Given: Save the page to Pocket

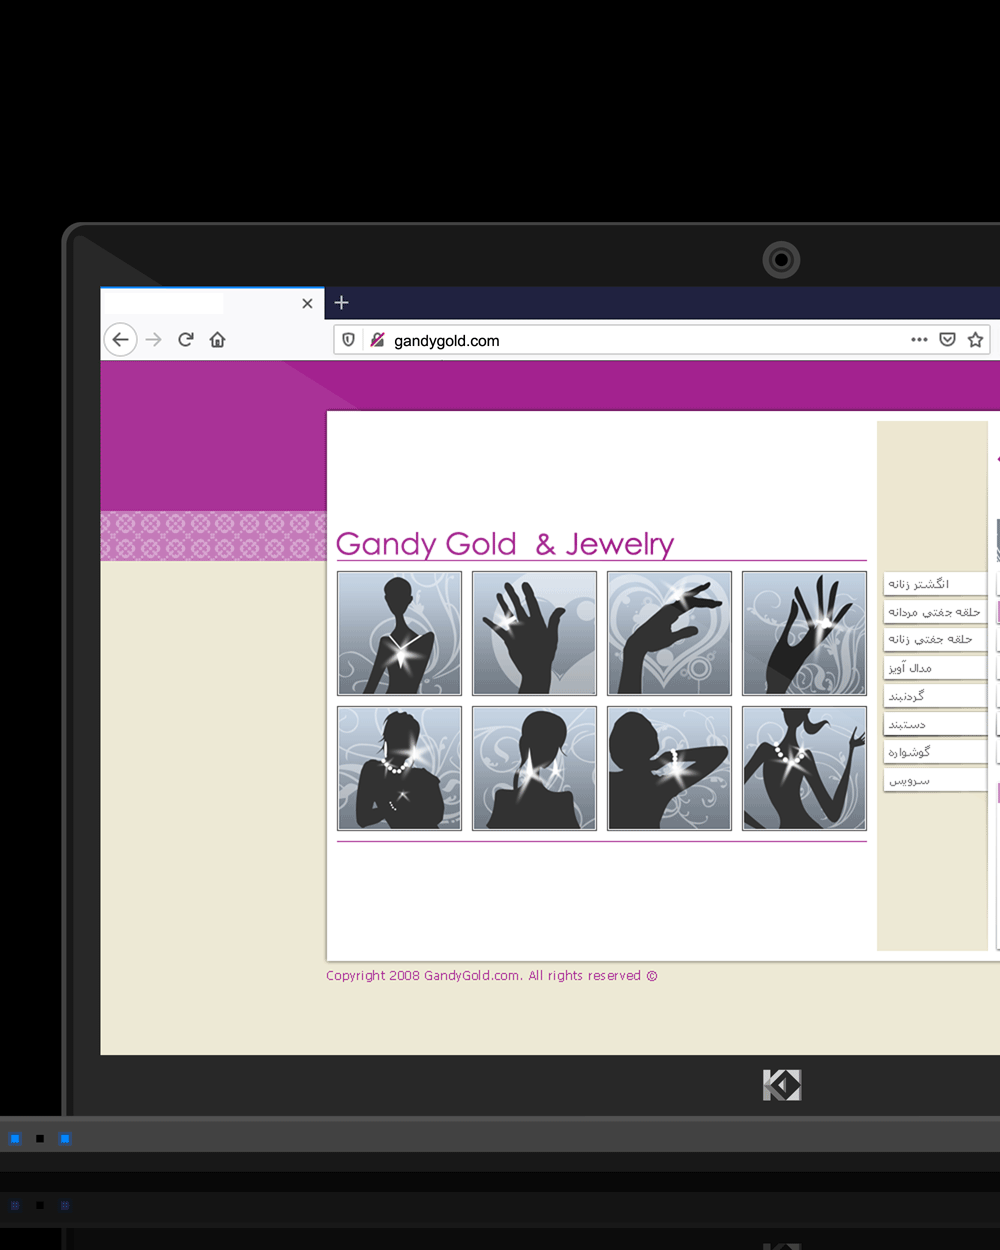Looking at the screenshot, I should 947,340.
